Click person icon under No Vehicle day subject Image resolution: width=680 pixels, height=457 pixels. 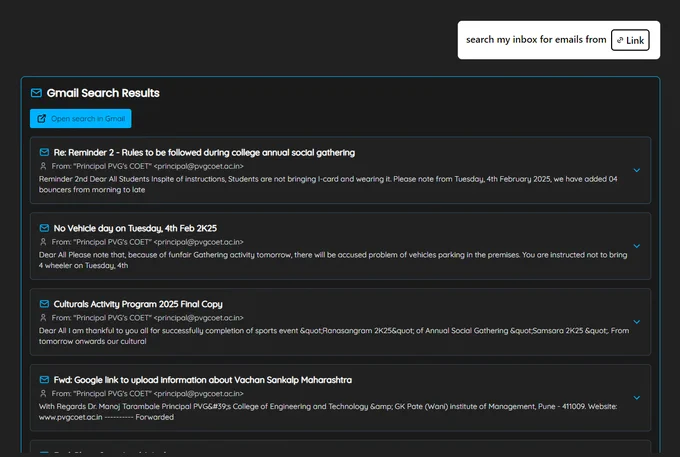(x=43, y=242)
